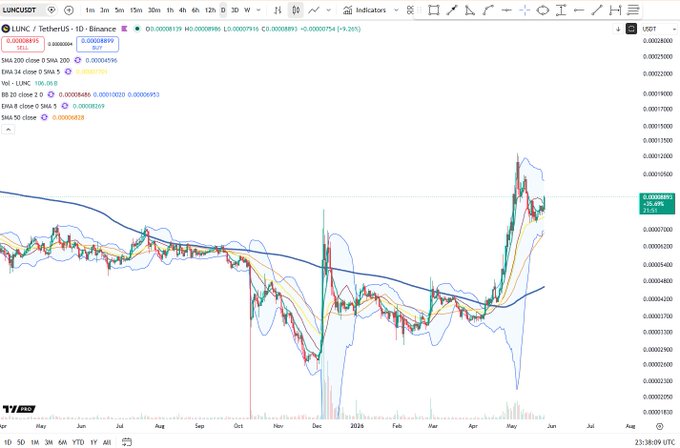Click the purple icon next to Binance
This screenshot has height=448, width=680.
[x=124, y=29]
